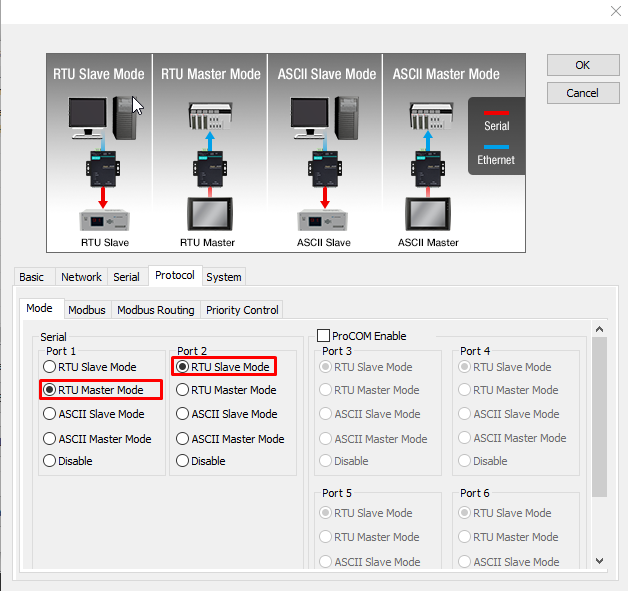Click the Cancel button

[583, 93]
